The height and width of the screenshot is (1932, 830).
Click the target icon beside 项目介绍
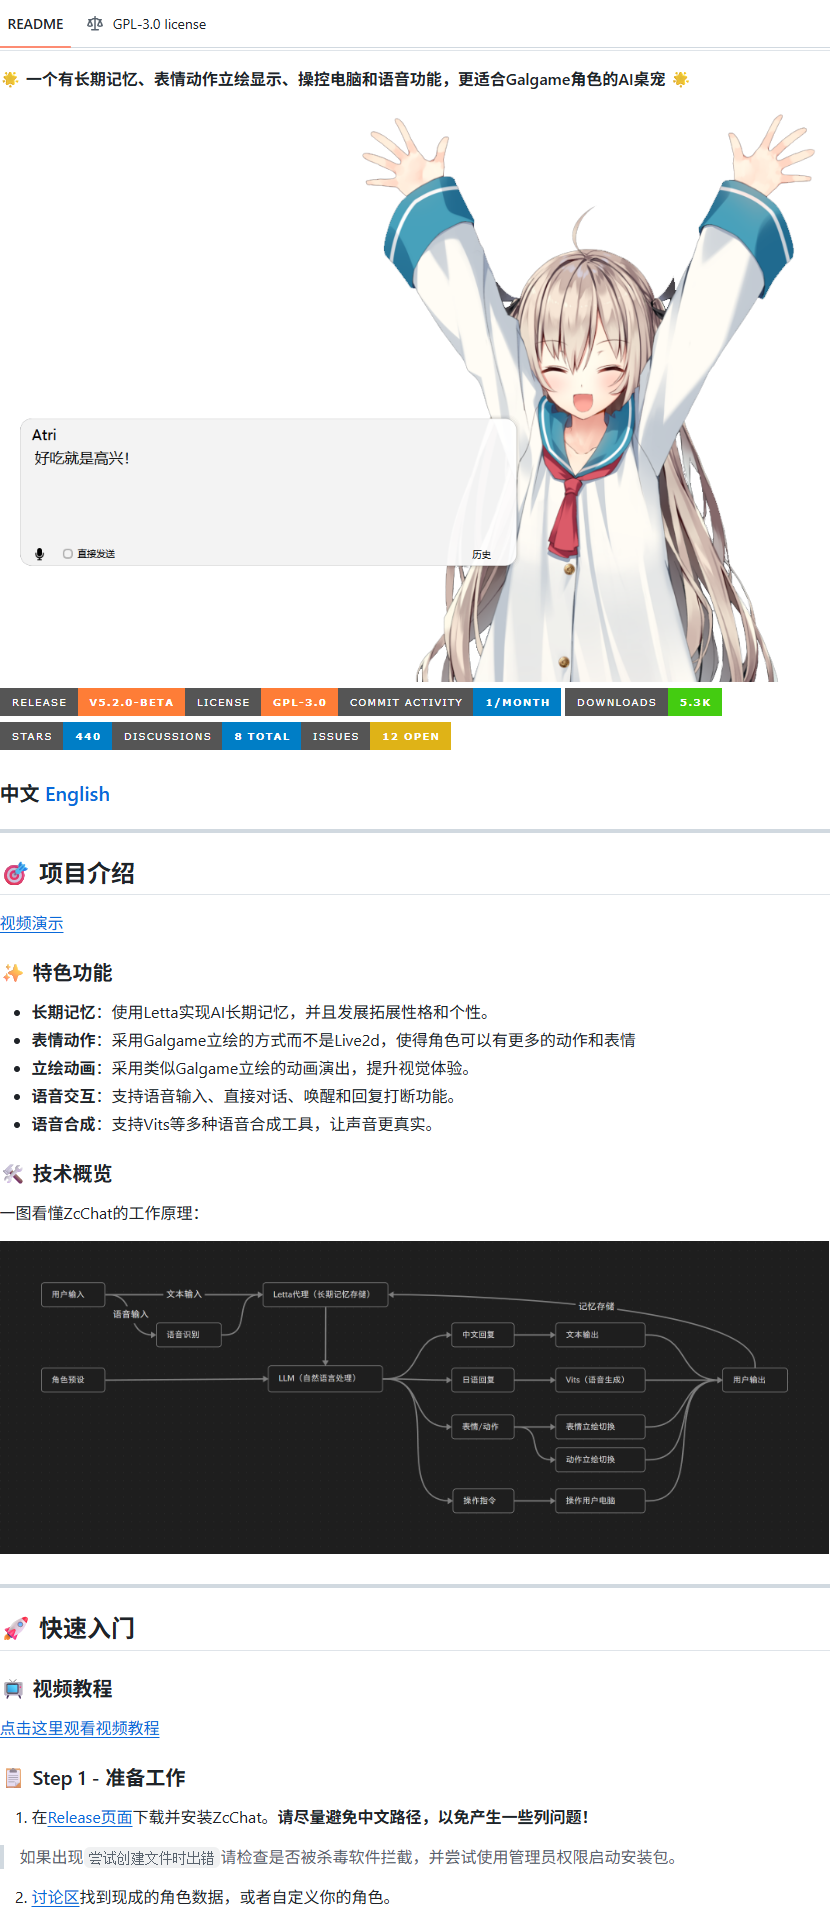pyautogui.click(x=15, y=874)
